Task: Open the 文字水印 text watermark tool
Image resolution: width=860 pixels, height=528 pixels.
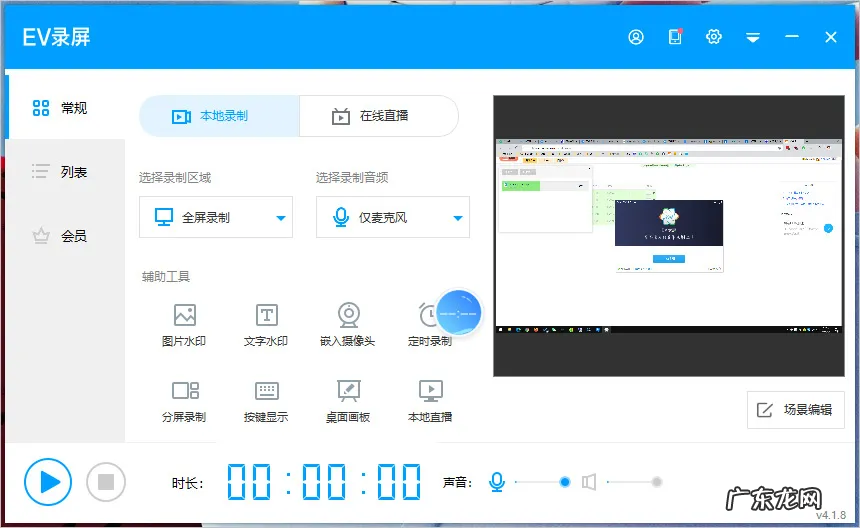Action: pos(266,325)
